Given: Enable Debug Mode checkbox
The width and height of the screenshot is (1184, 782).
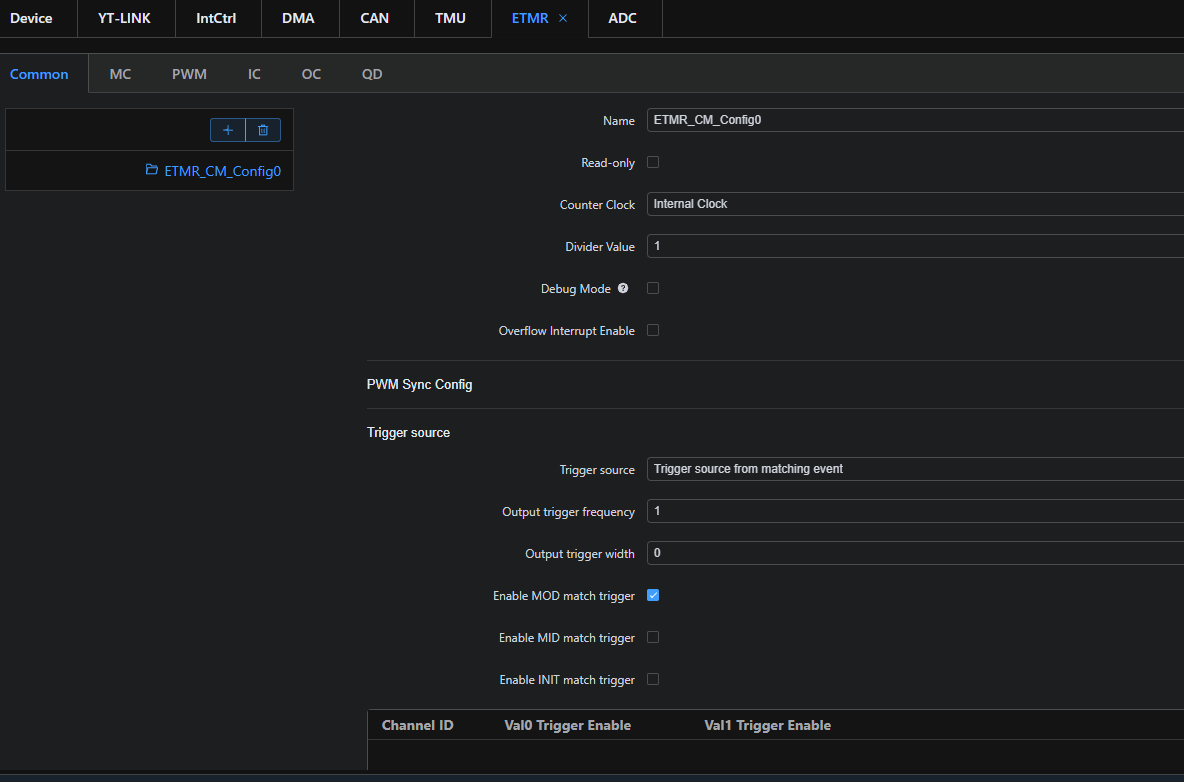Looking at the screenshot, I should pos(653,288).
